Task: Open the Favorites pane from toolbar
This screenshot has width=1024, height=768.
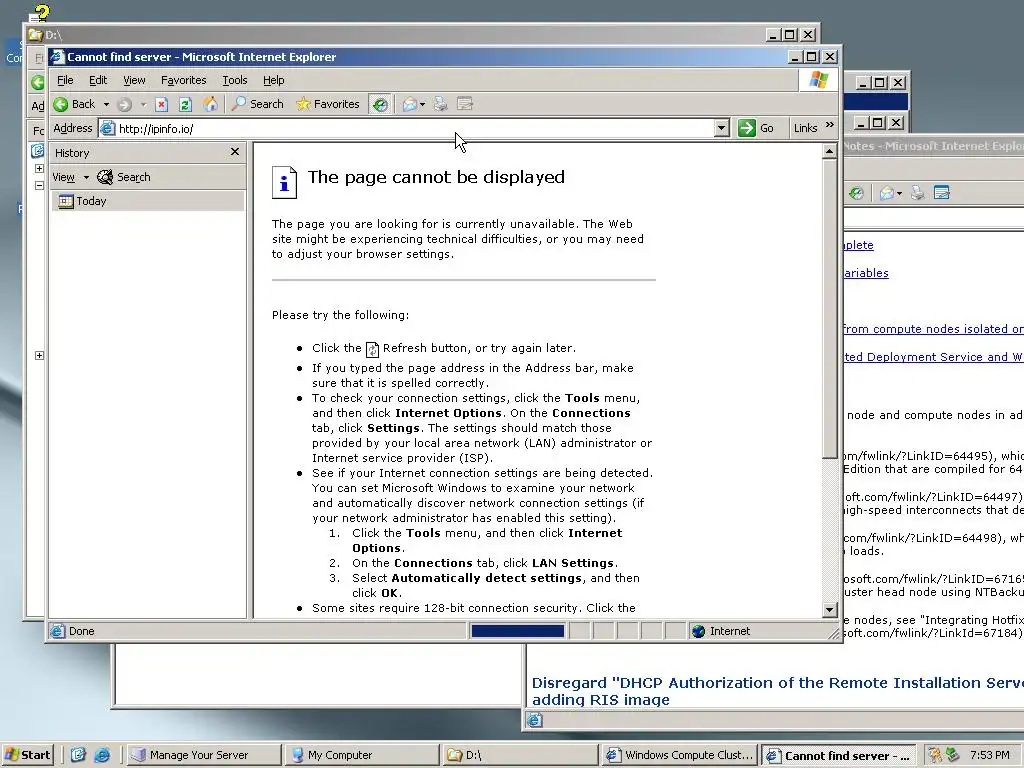Action: [x=328, y=104]
